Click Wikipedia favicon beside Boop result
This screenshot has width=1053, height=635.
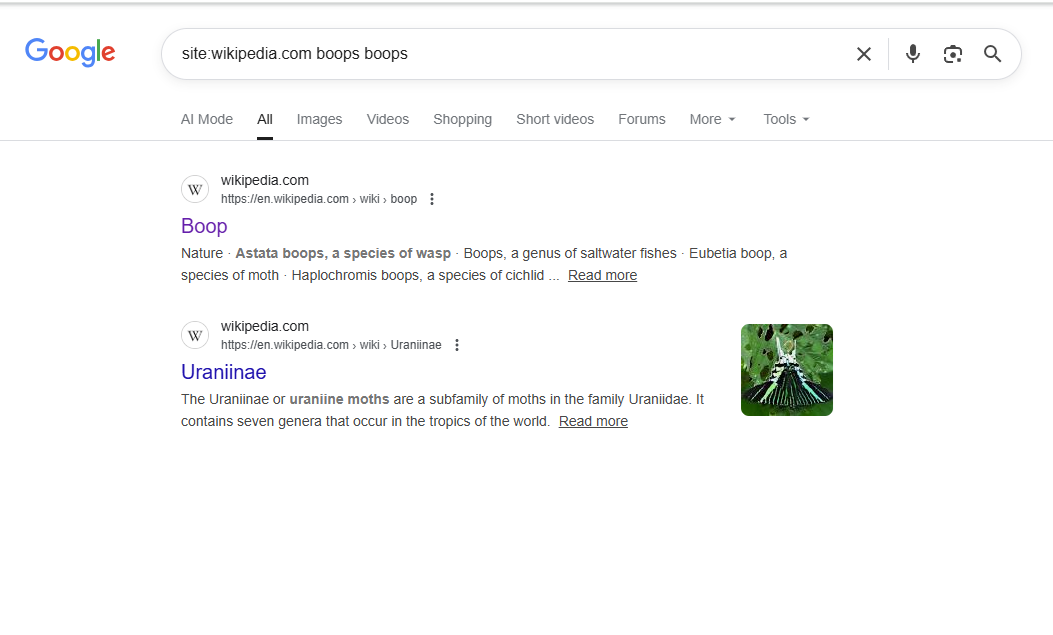click(x=195, y=189)
